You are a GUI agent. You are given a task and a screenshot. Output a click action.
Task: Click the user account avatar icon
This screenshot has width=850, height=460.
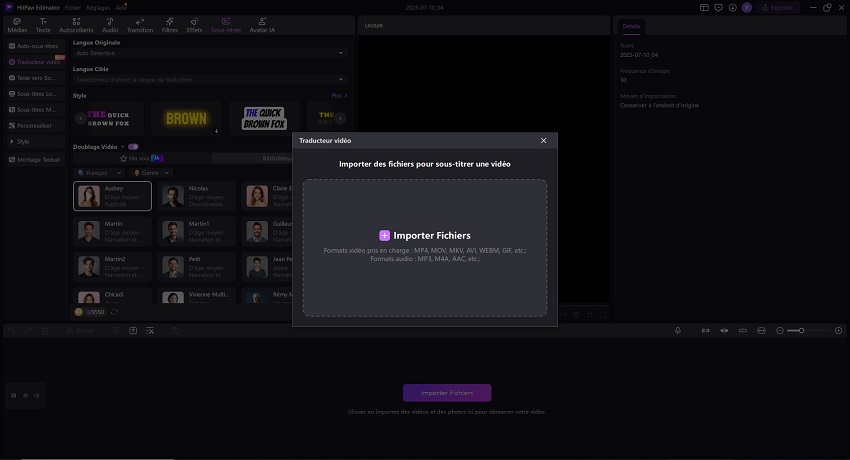747,7
